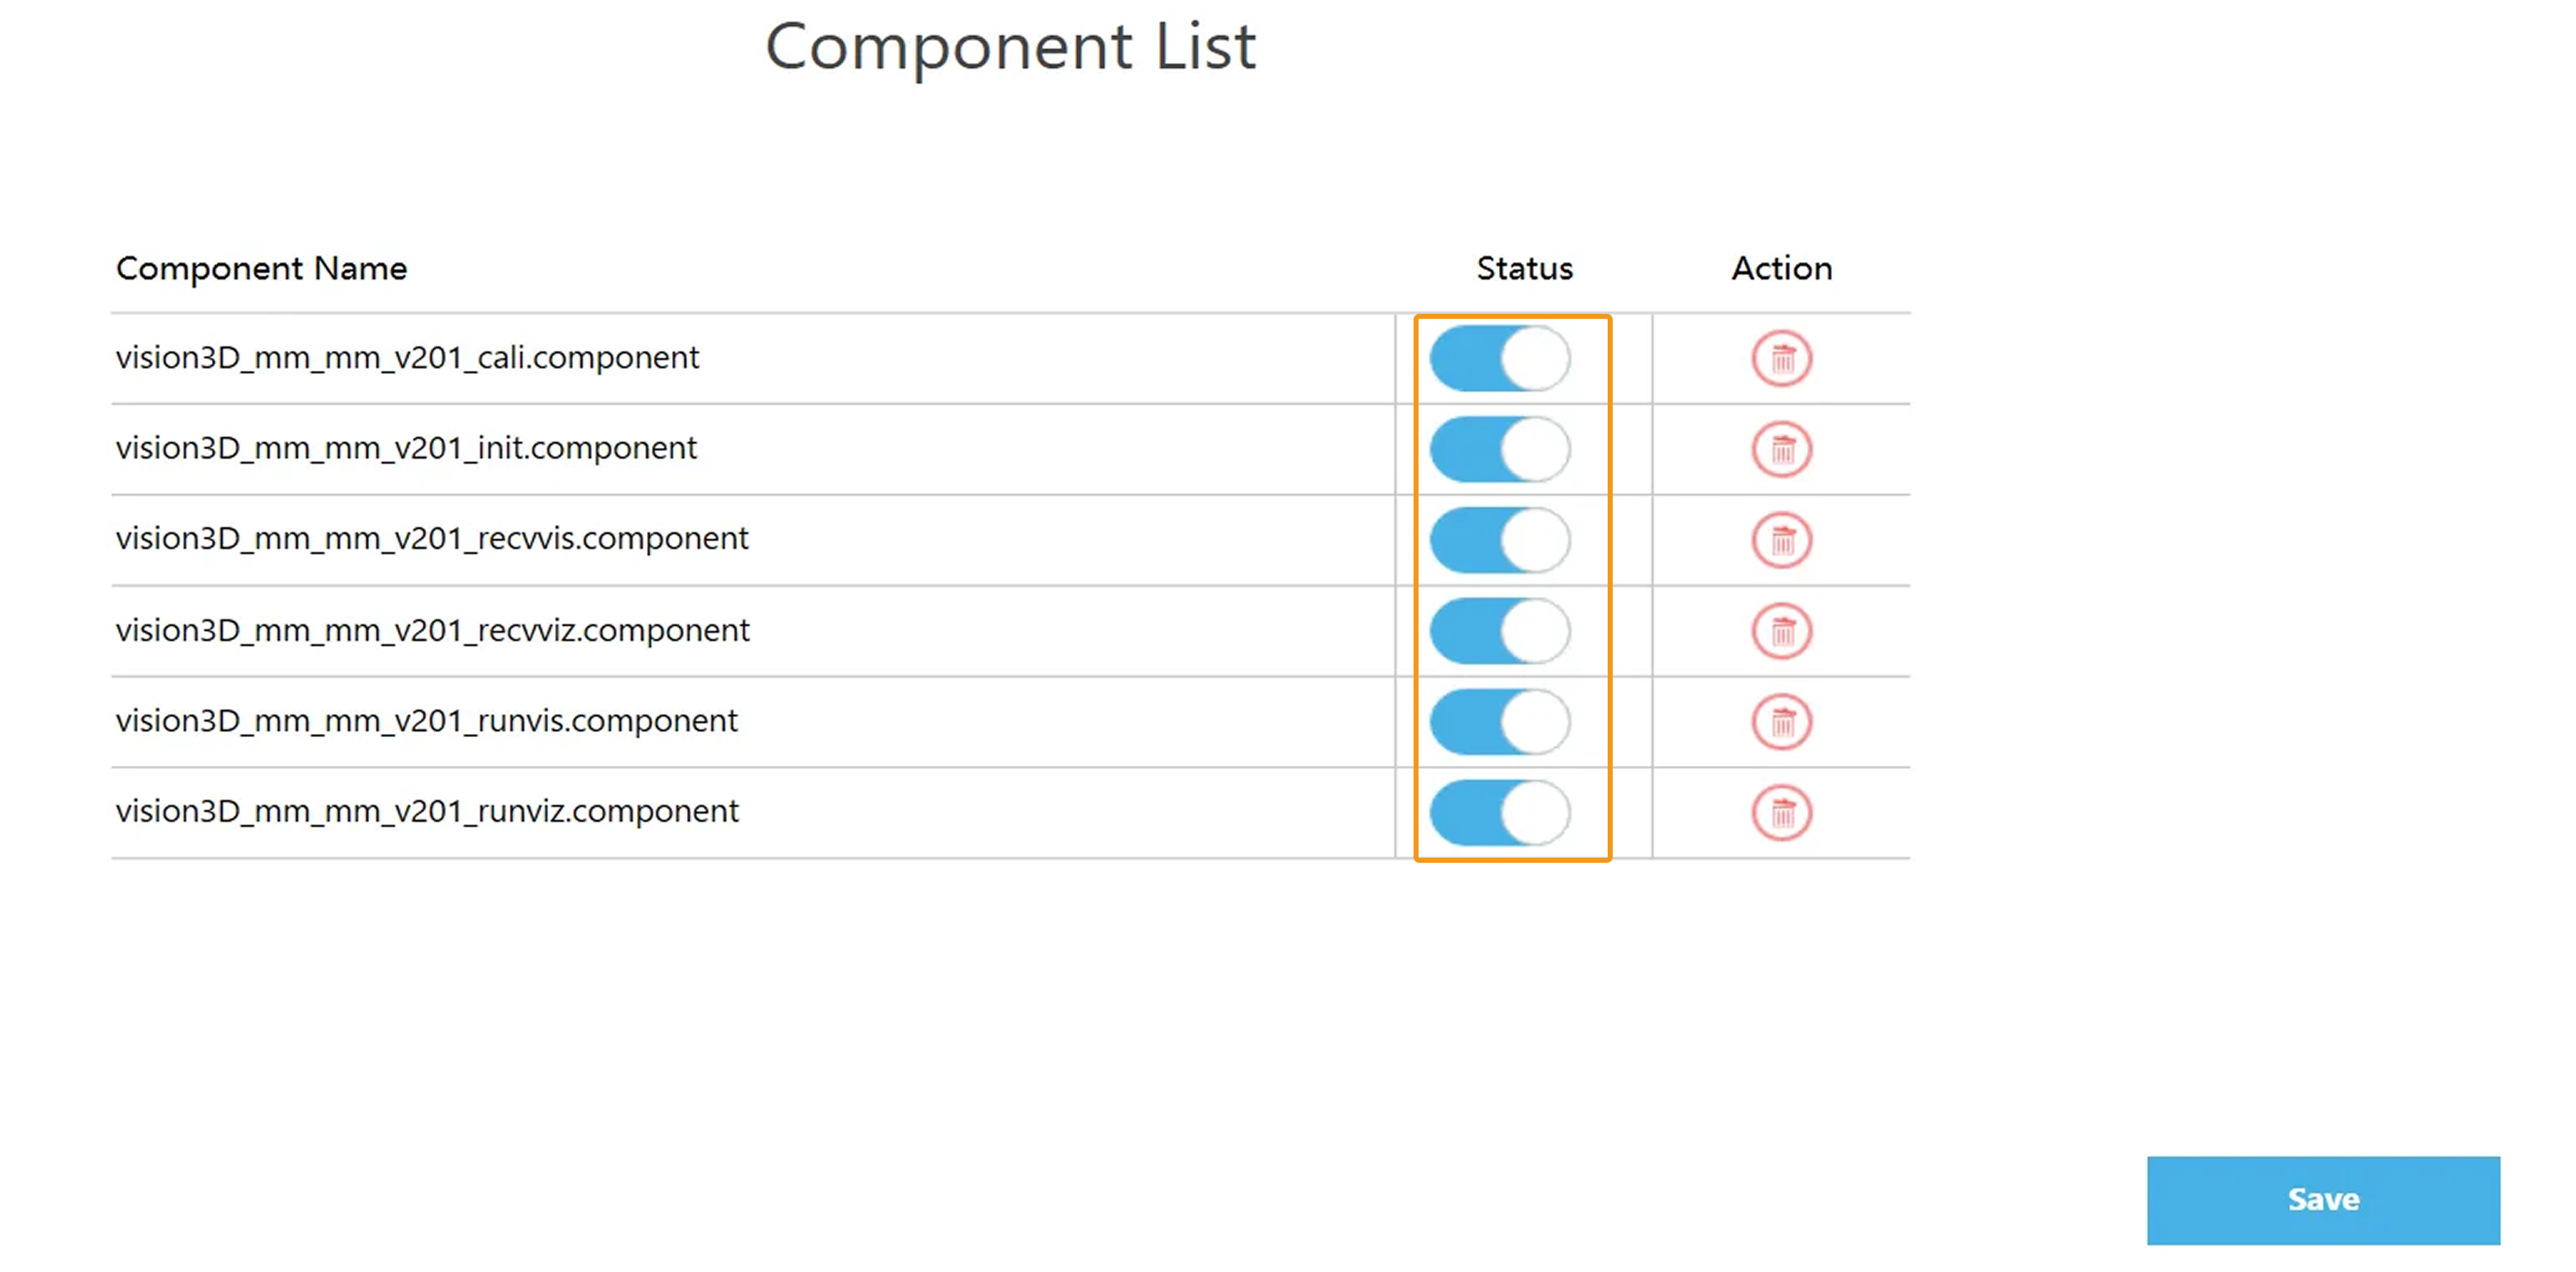
Task: Toggle the v201_runvis status switch
Action: [x=1499, y=721]
